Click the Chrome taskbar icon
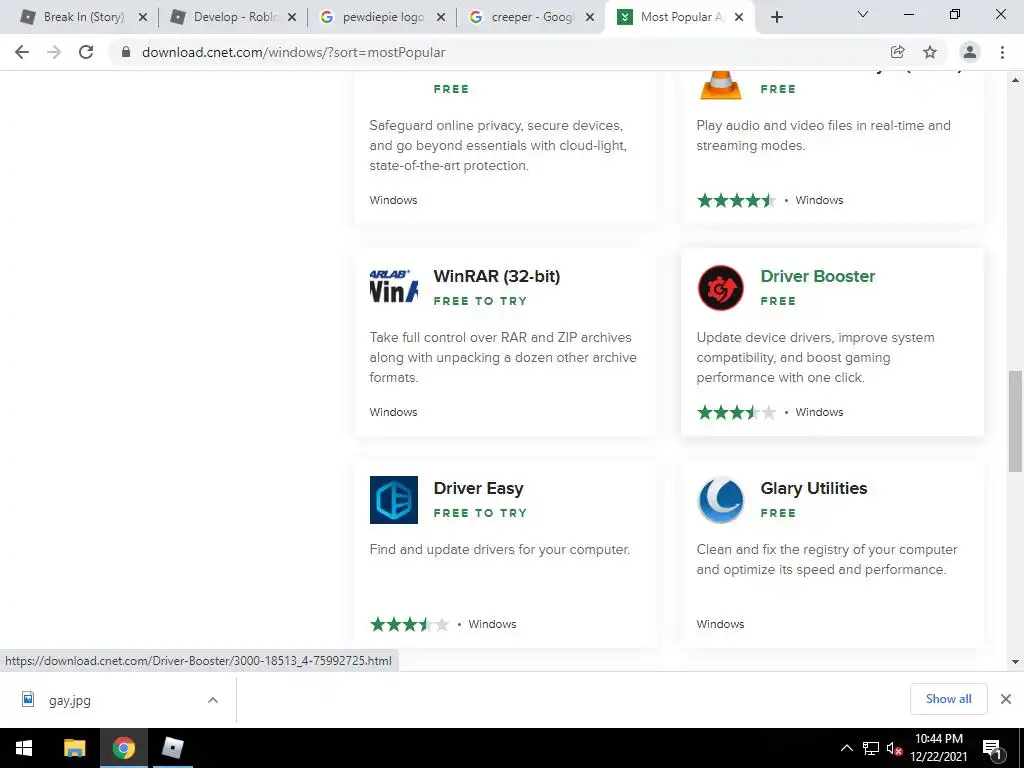 tap(123, 748)
